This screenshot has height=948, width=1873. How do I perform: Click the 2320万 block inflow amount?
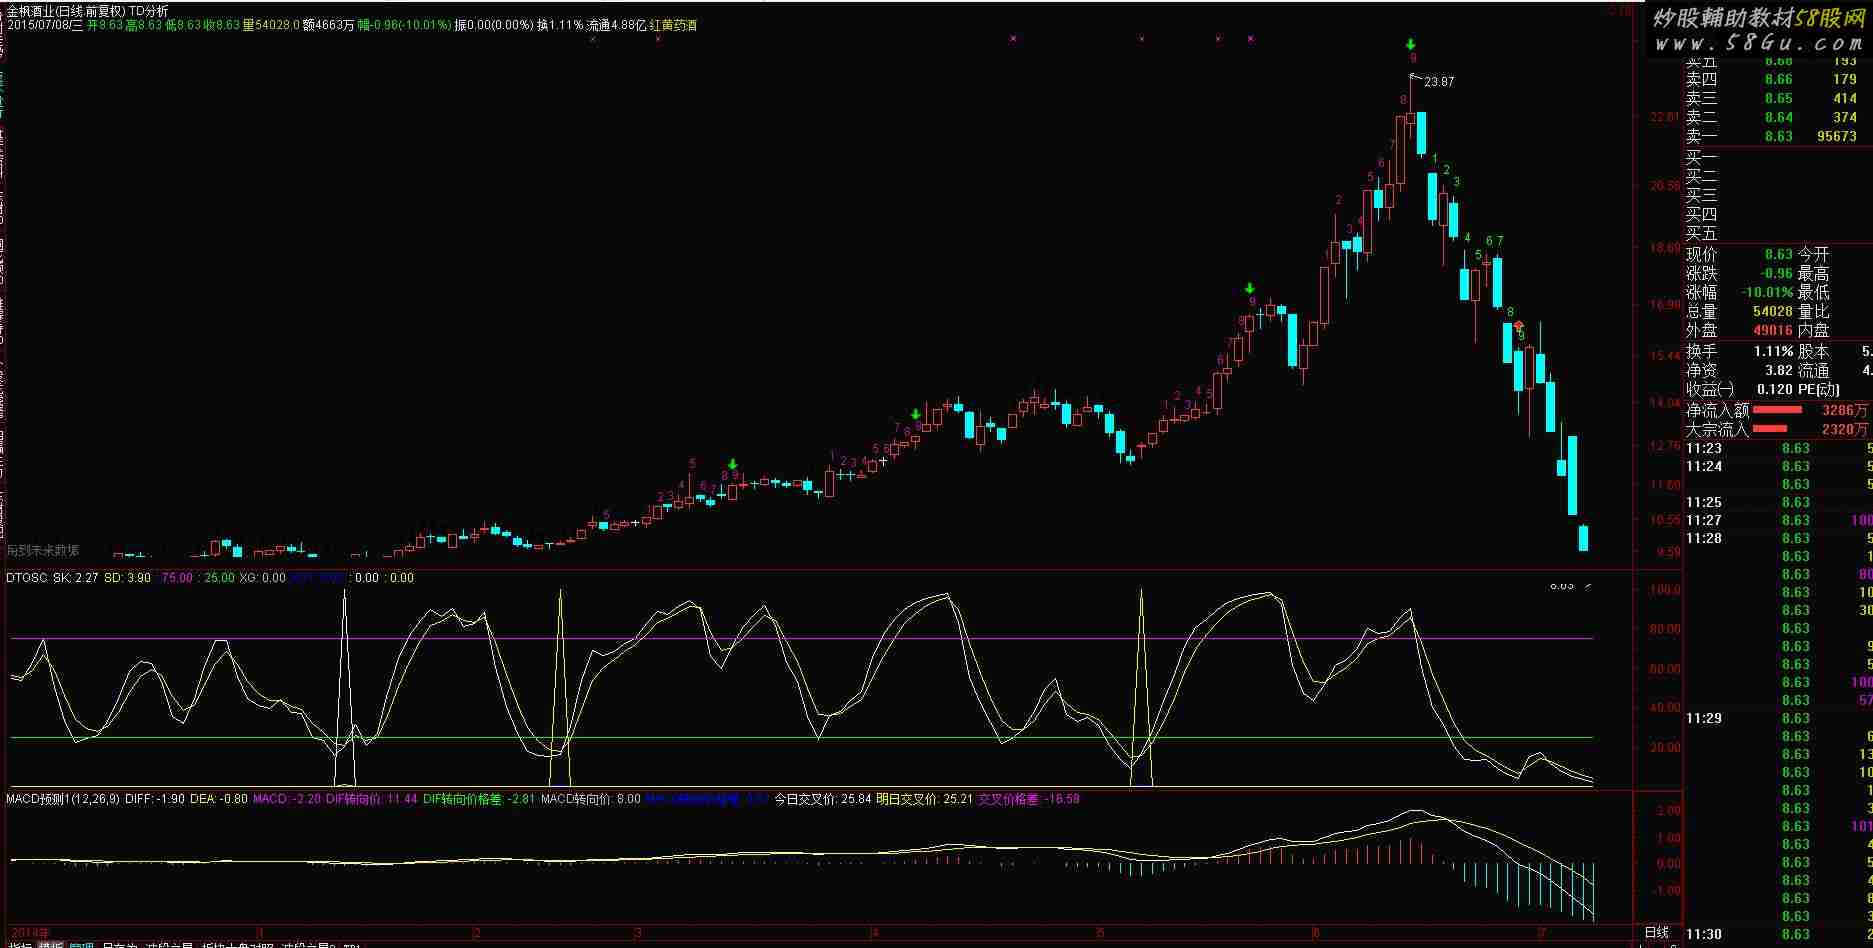[1845, 429]
